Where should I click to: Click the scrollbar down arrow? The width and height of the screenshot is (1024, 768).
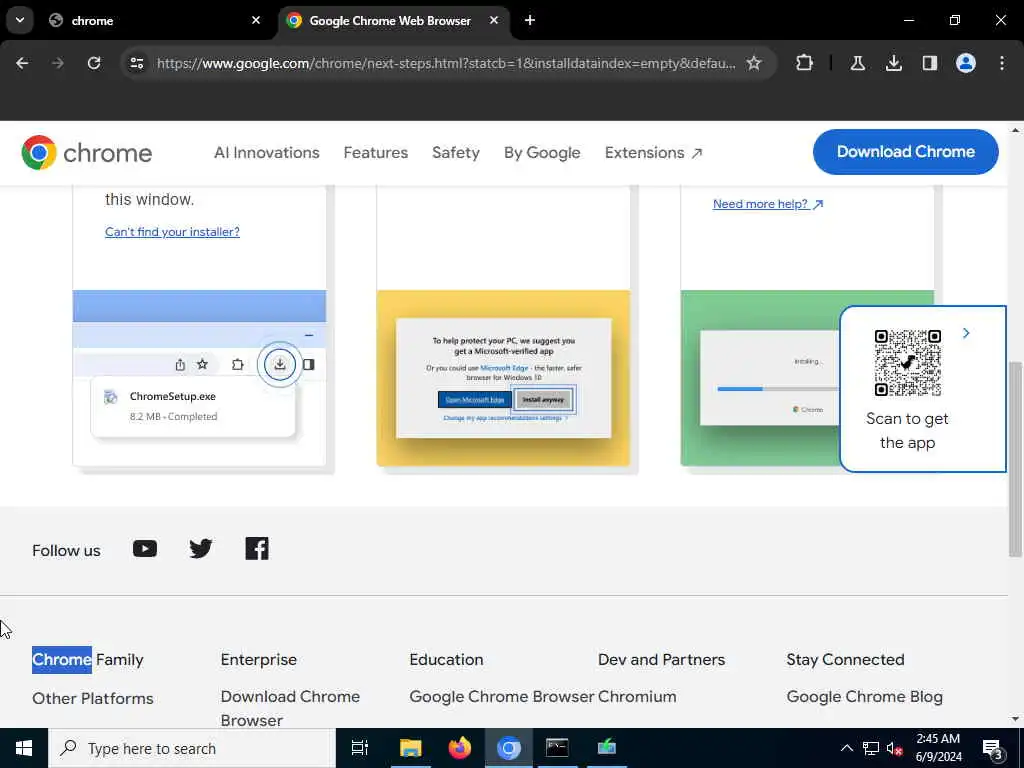coord(1016,719)
